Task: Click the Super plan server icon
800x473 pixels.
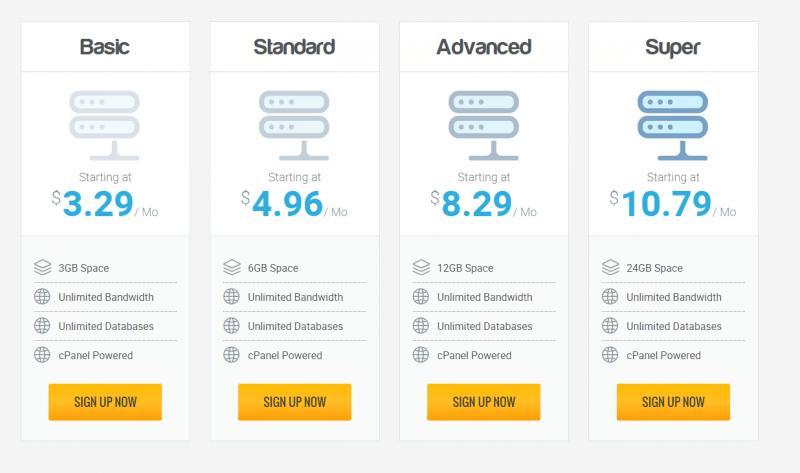Action: pyautogui.click(x=672, y=126)
